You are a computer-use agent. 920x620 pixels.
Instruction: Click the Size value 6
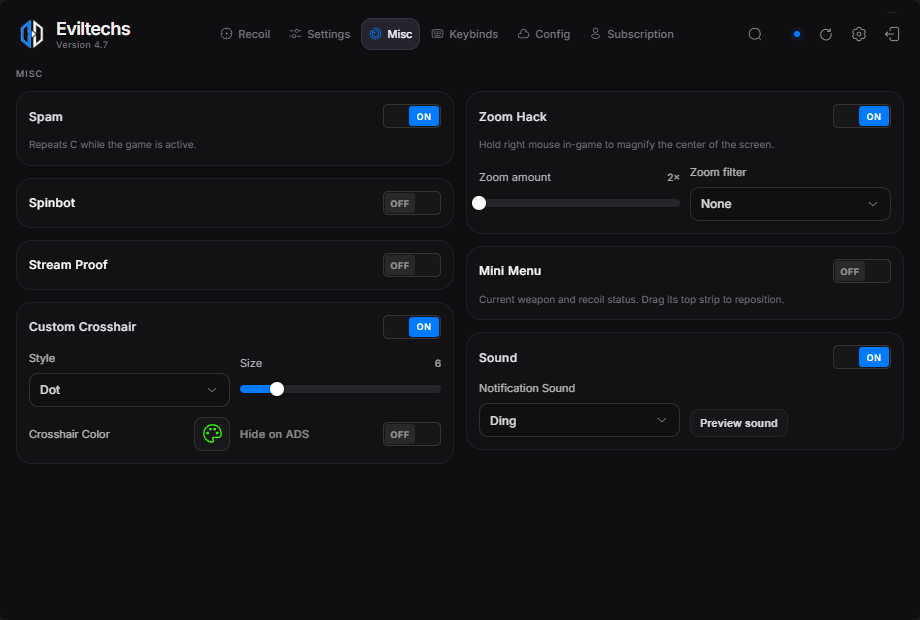coord(438,363)
